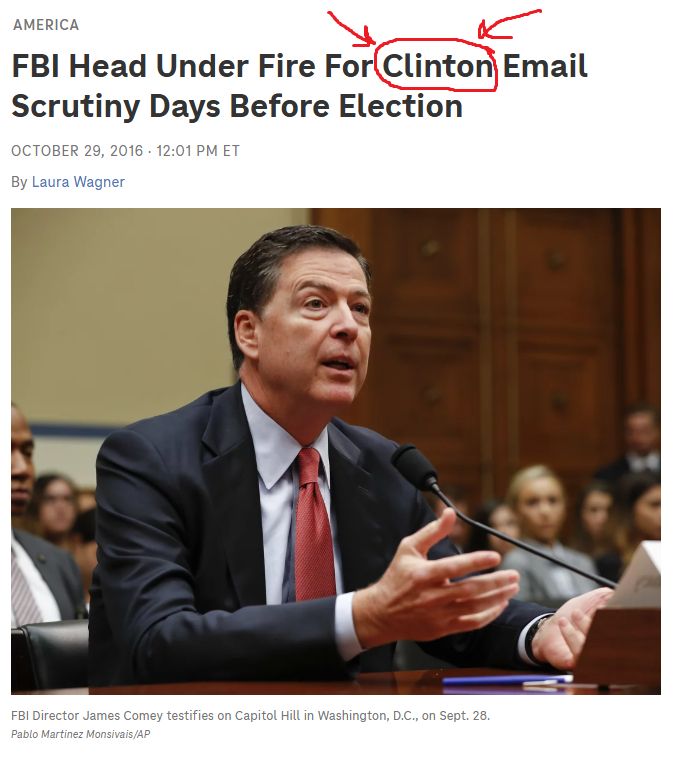The width and height of the screenshot is (683, 759).
Task: Click the left red hand-drawn arrow
Action: point(352,30)
